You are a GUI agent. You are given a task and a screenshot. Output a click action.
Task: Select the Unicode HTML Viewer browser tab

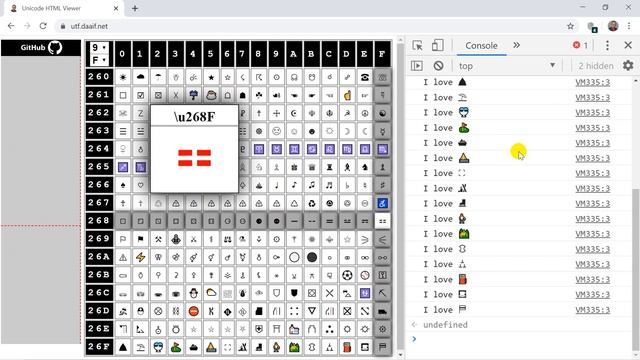coord(65,8)
